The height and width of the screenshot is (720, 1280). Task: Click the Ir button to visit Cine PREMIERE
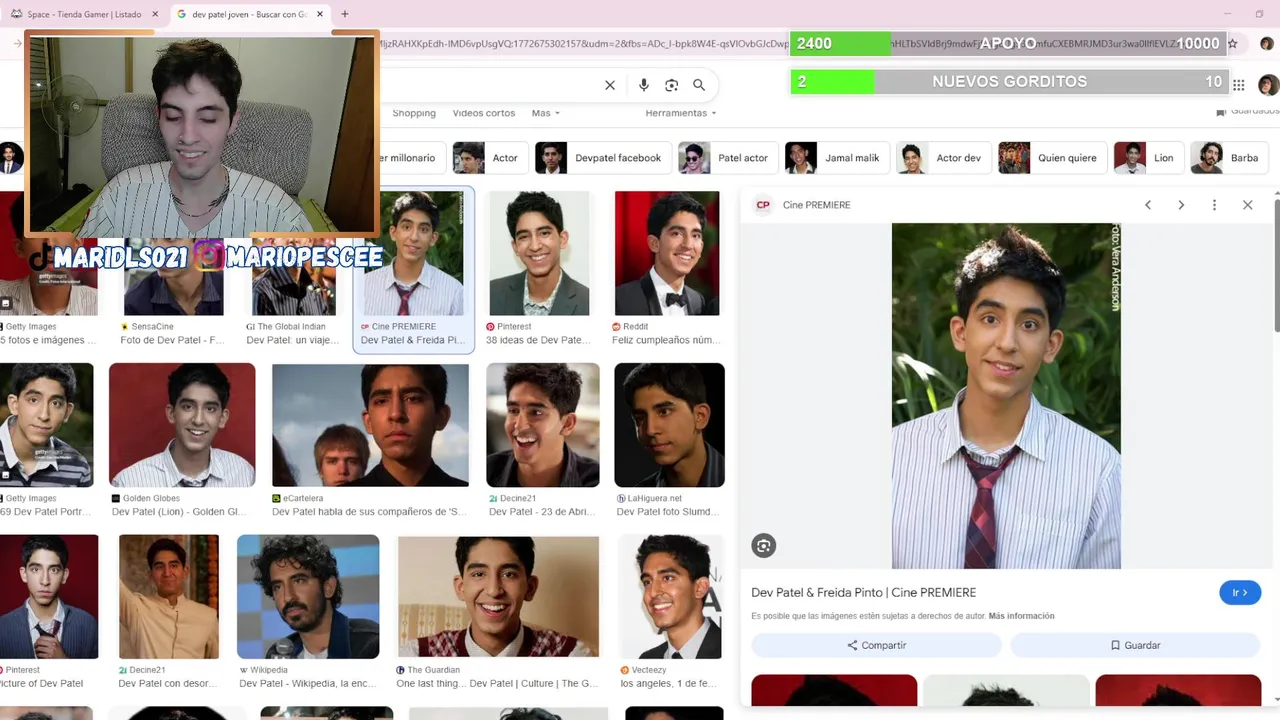pyautogui.click(x=1240, y=592)
